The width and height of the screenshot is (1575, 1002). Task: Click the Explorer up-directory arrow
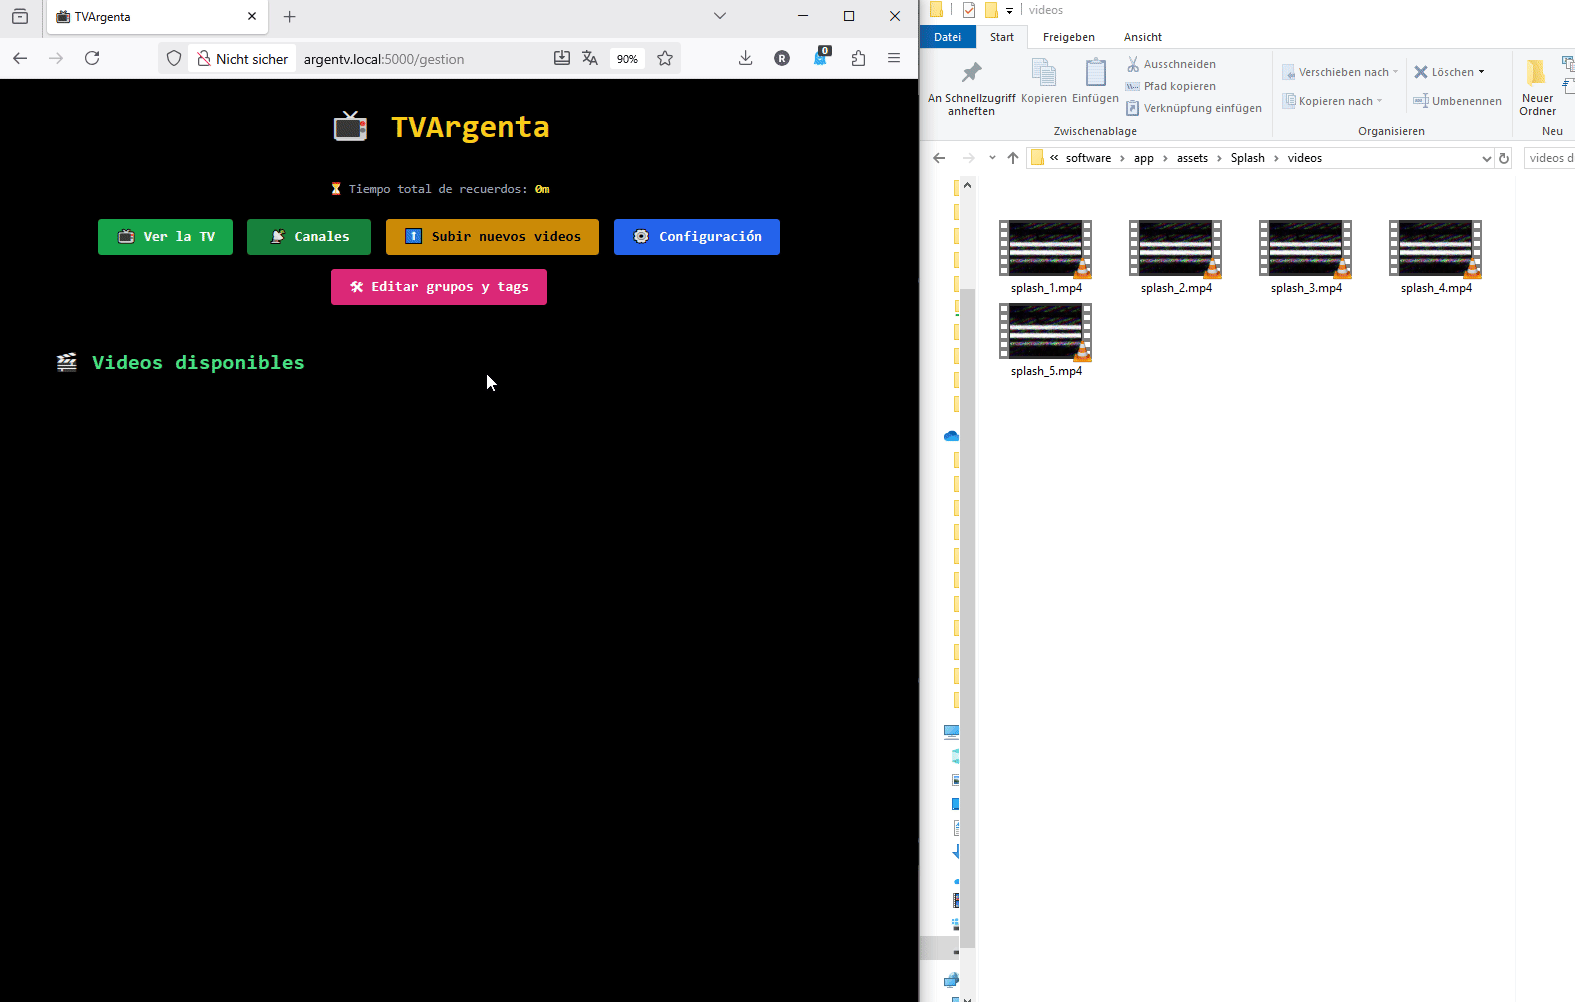pyautogui.click(x=1013, y=158)
